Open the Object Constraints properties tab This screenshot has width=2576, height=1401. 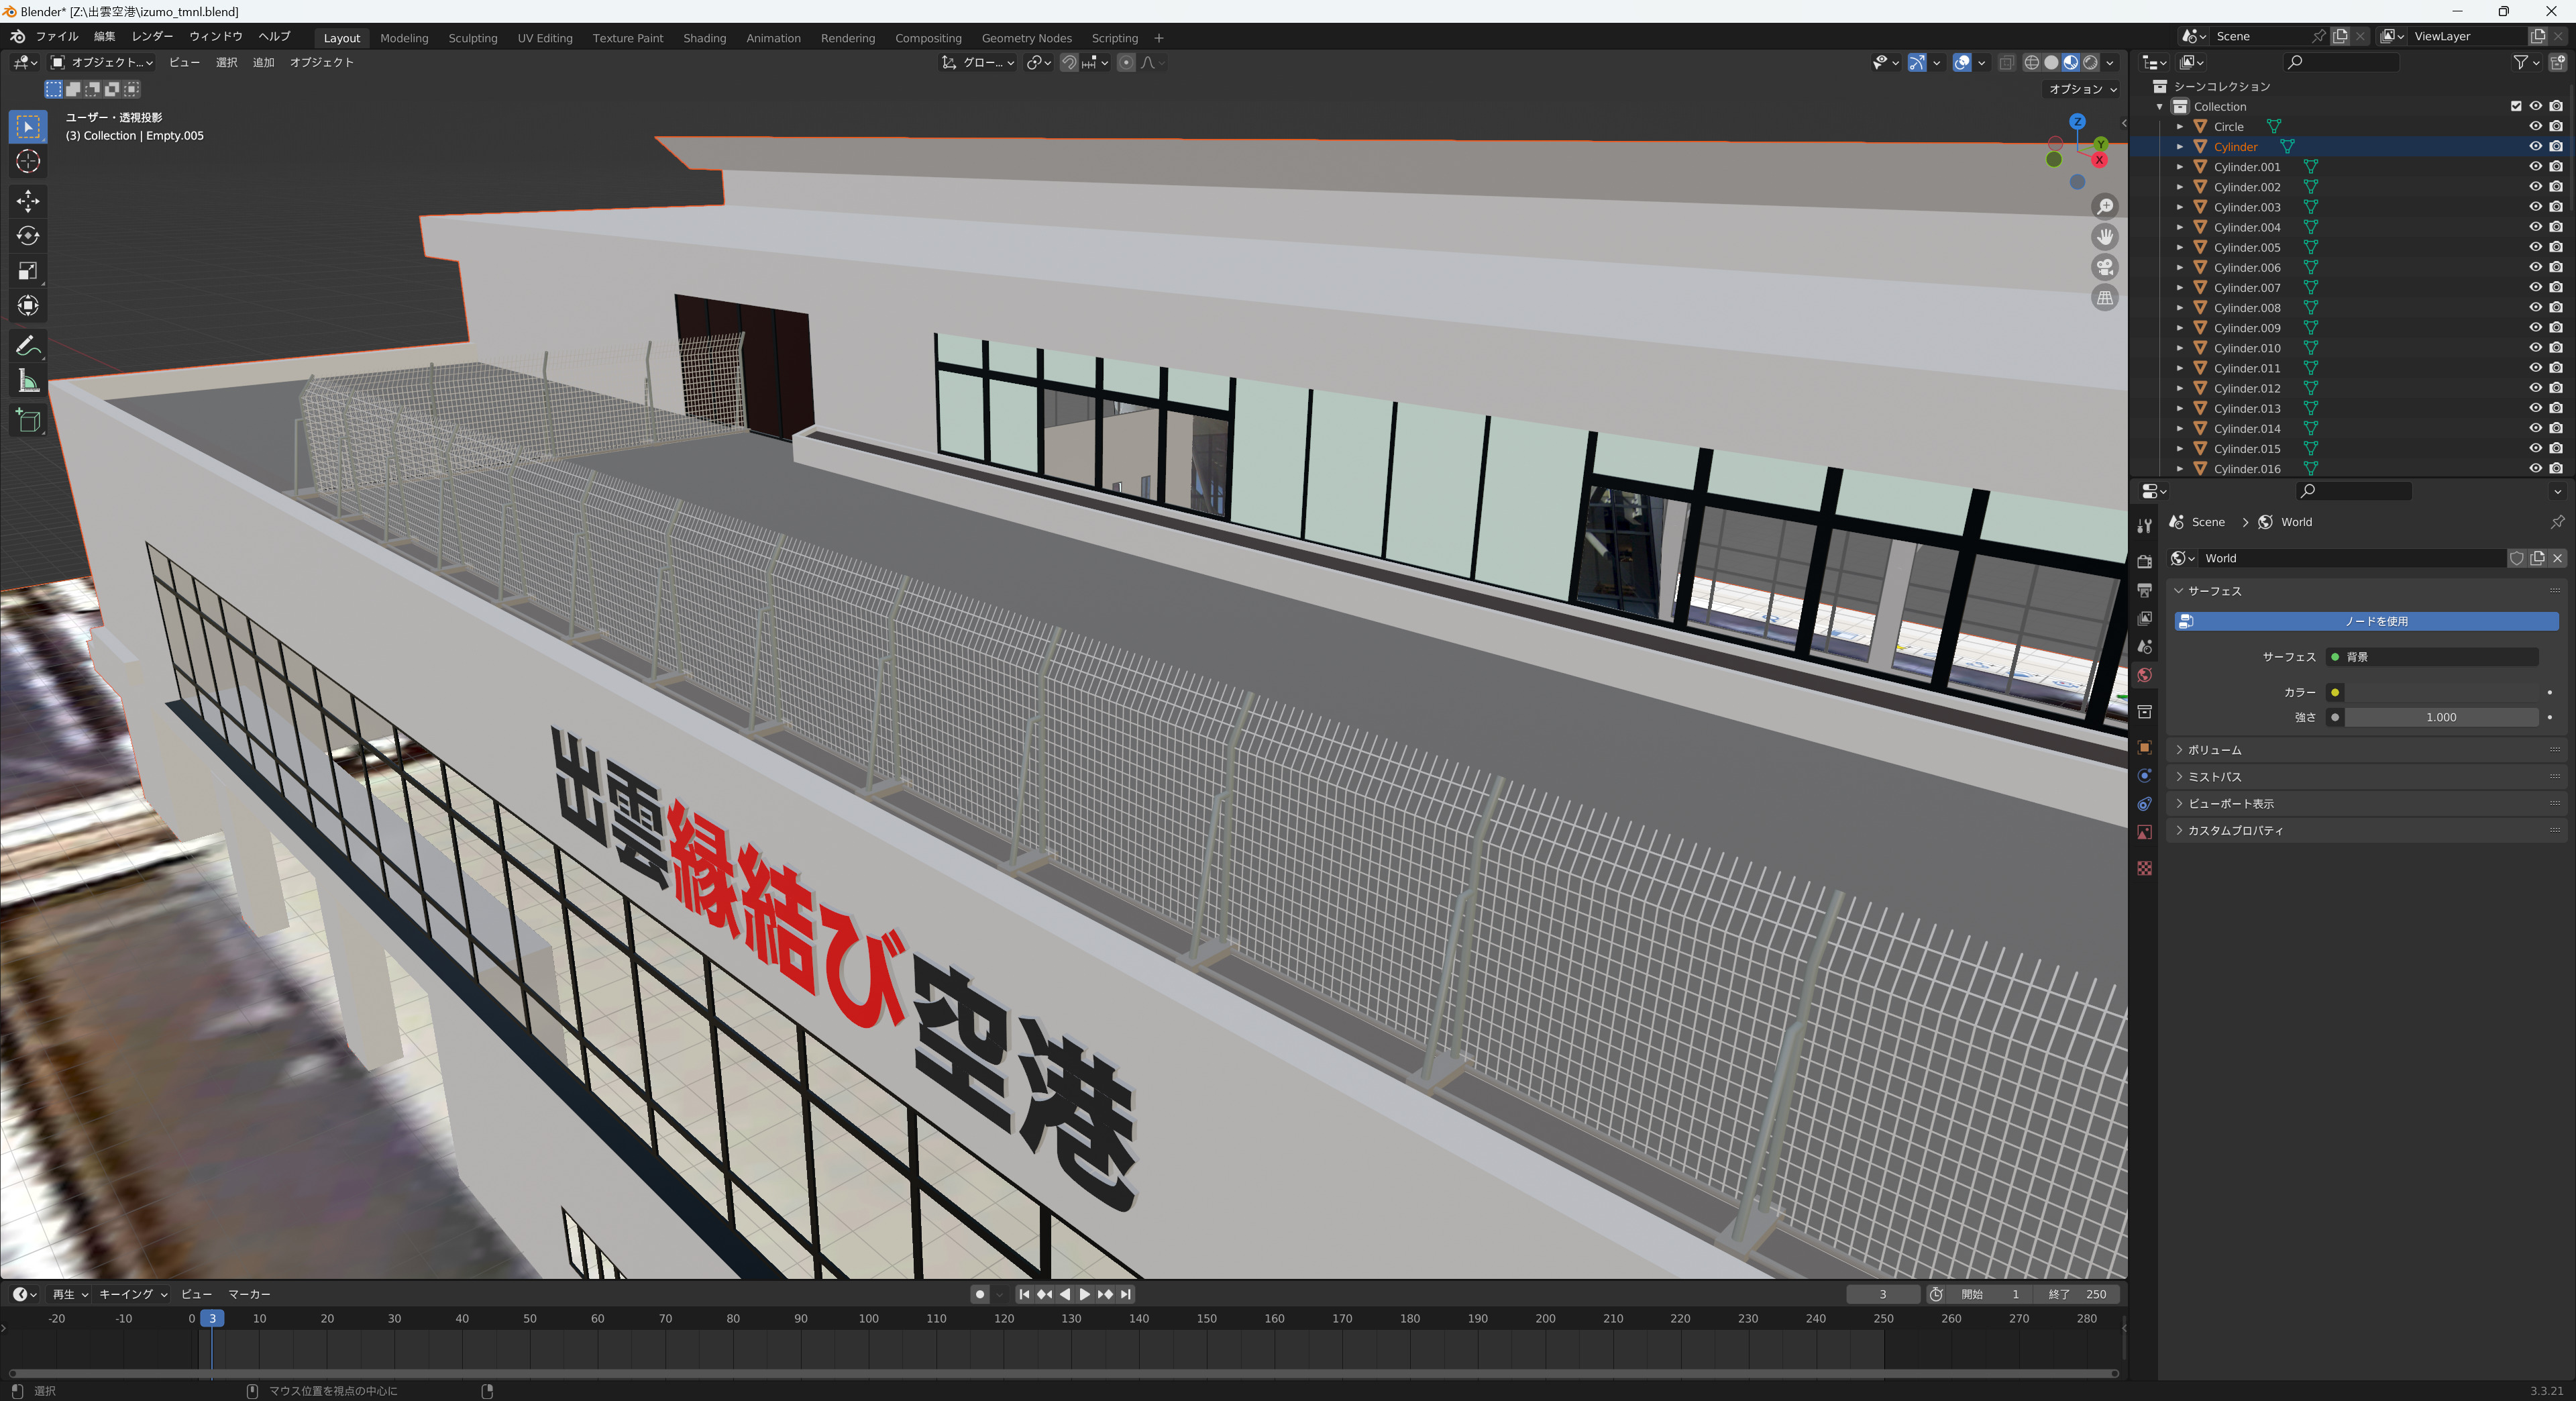[x=2144, y=804]
